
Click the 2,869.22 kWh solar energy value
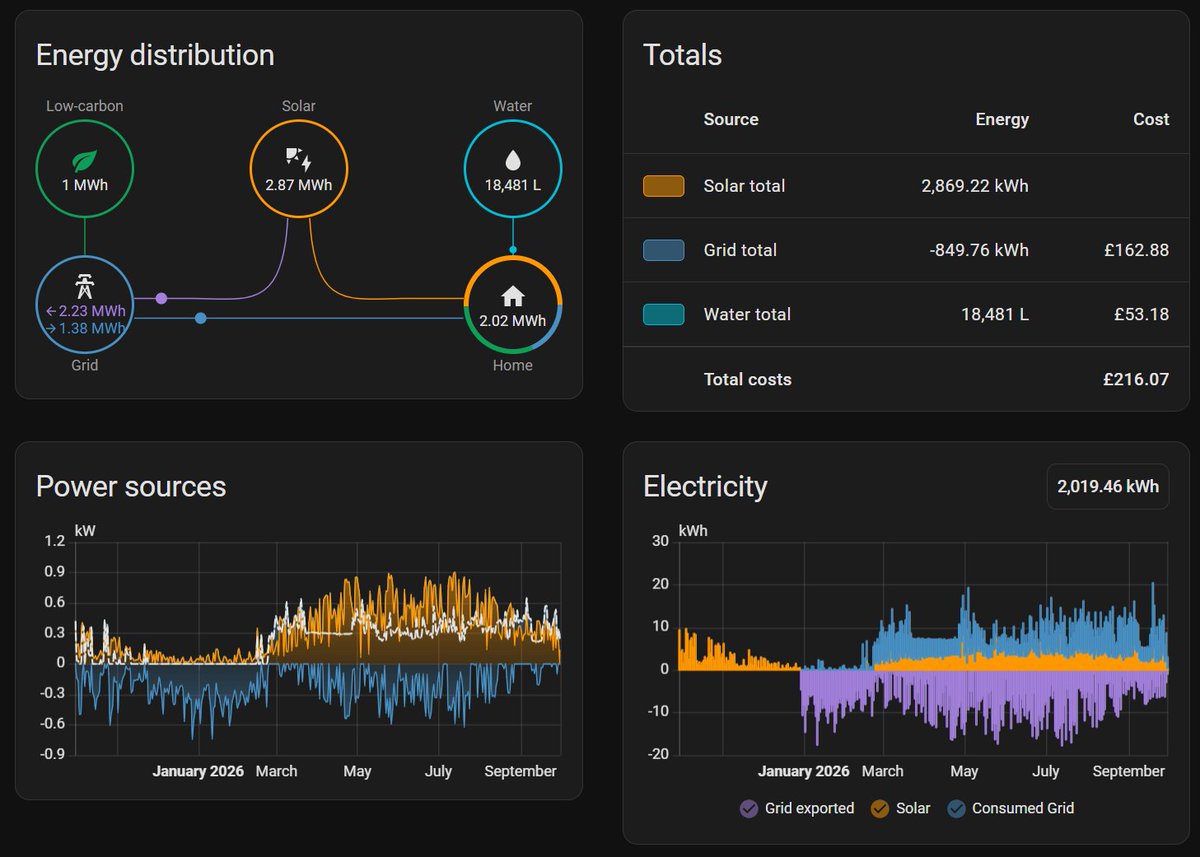pos(975,186)
